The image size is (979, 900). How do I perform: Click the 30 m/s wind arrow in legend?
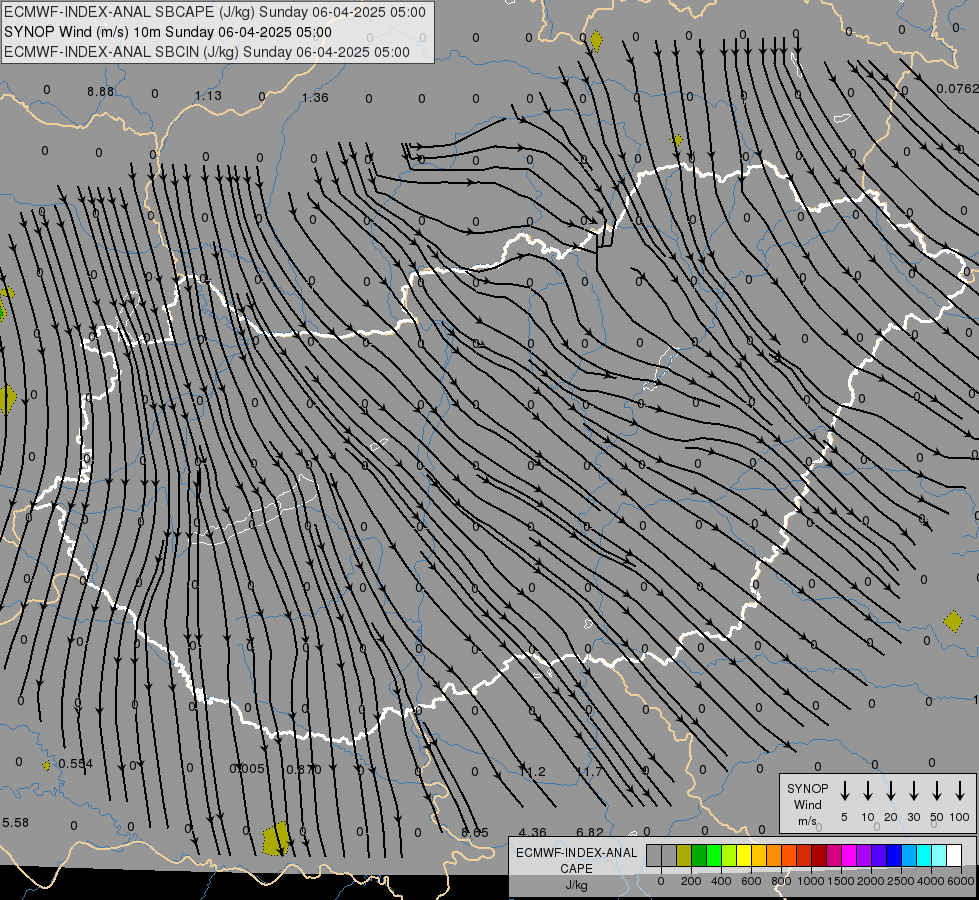(913, 791)
